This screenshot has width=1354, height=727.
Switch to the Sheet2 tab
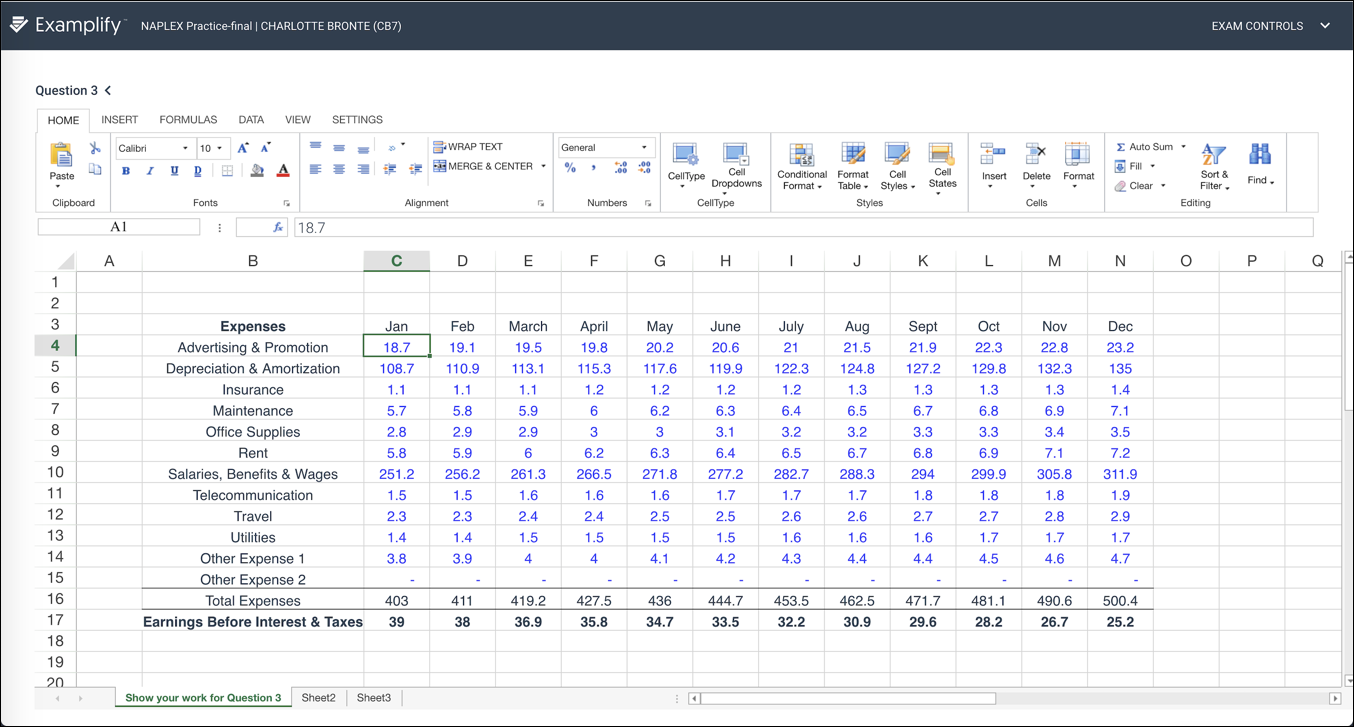(319, 698)
